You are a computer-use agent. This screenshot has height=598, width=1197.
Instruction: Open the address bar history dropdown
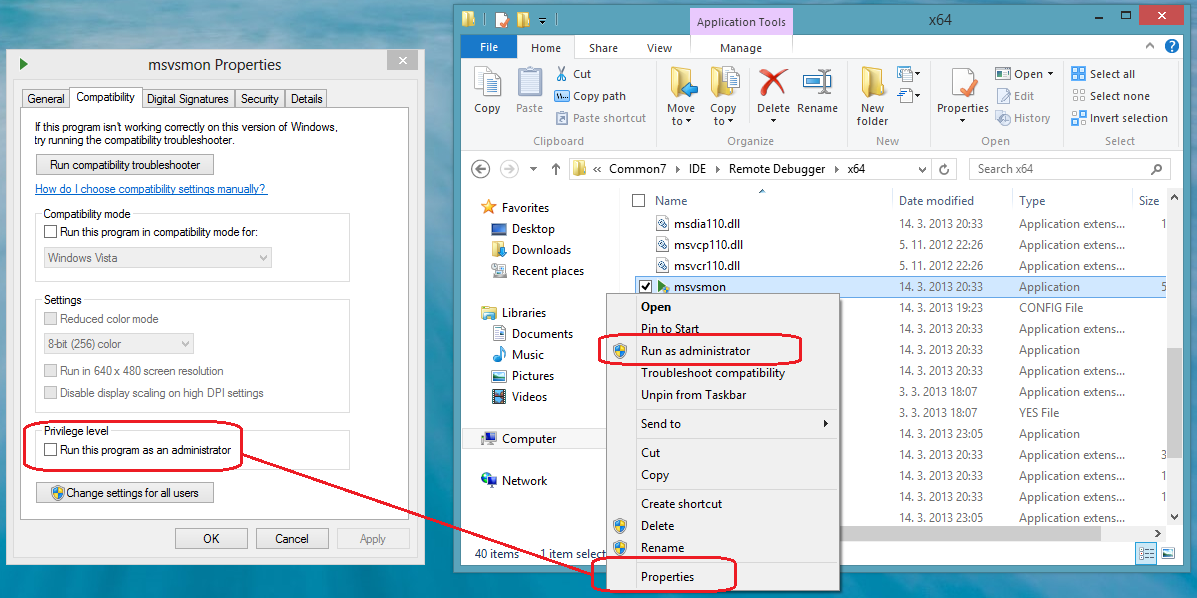924,169
